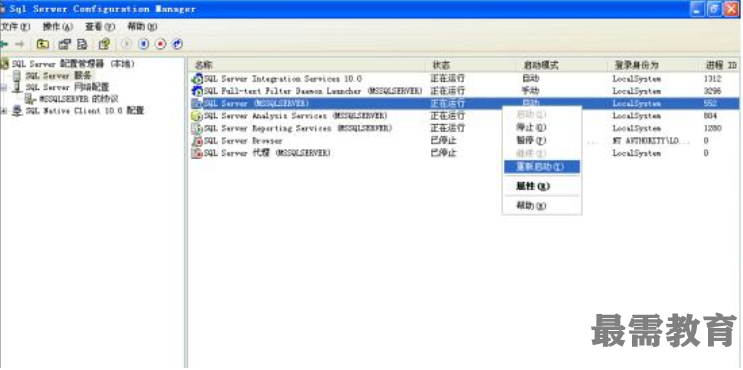Click the SQL Server (MSSQLSERVER) service icon

[x=197, y=103]
